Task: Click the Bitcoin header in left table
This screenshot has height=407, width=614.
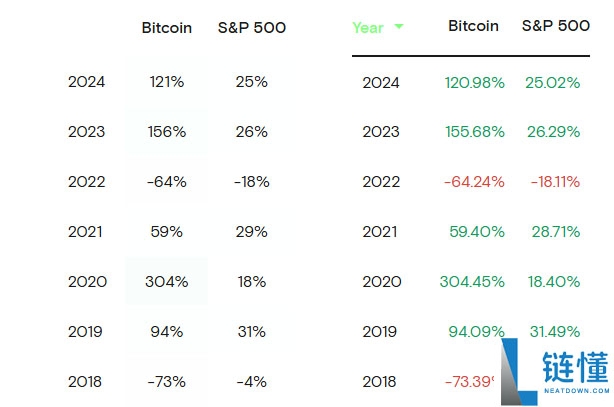Action: [167, 28]
